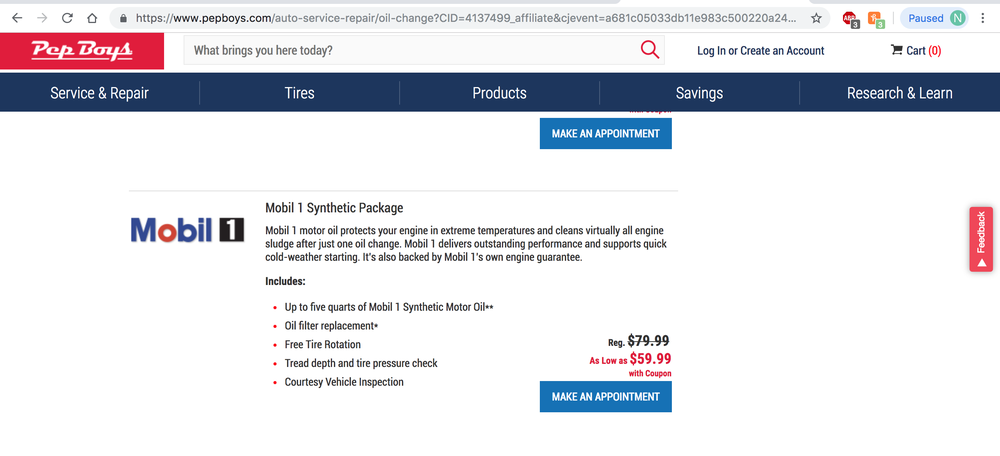This screenshot has height=456, width=1000.
Task: Open the Tires navigation menu
Action: (299, 93)
